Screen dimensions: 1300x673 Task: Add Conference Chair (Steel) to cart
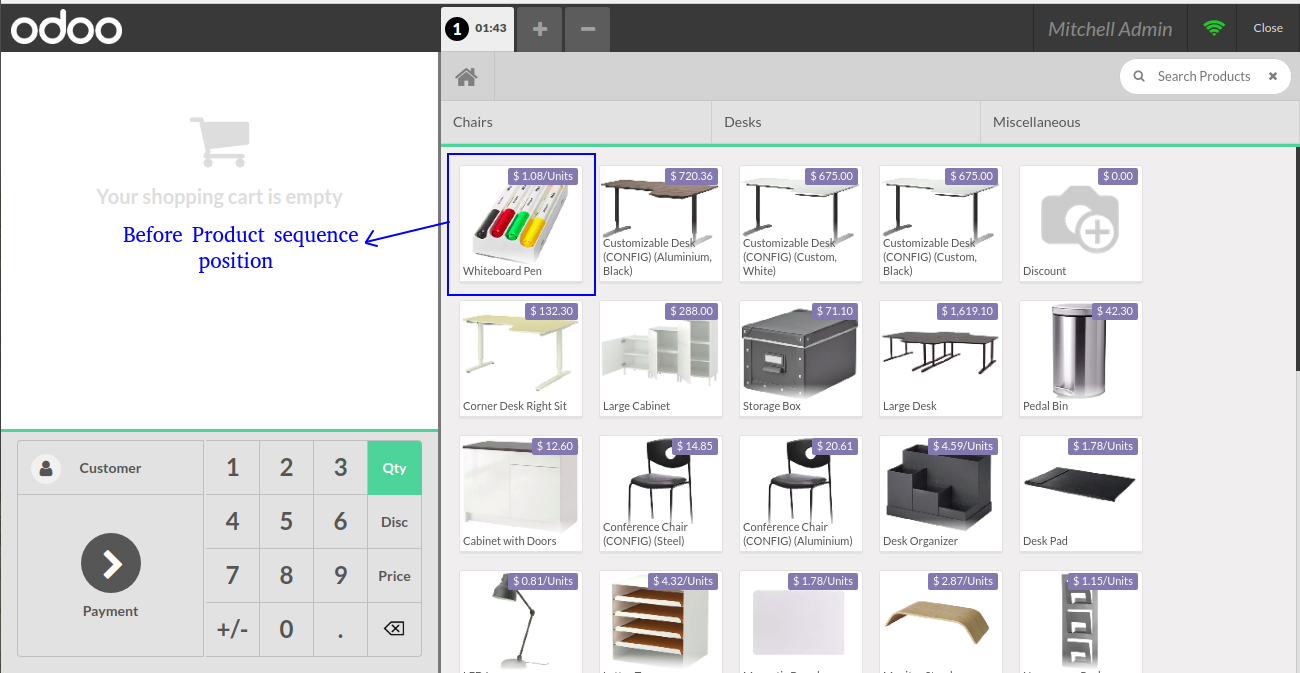tap(661, 494)
